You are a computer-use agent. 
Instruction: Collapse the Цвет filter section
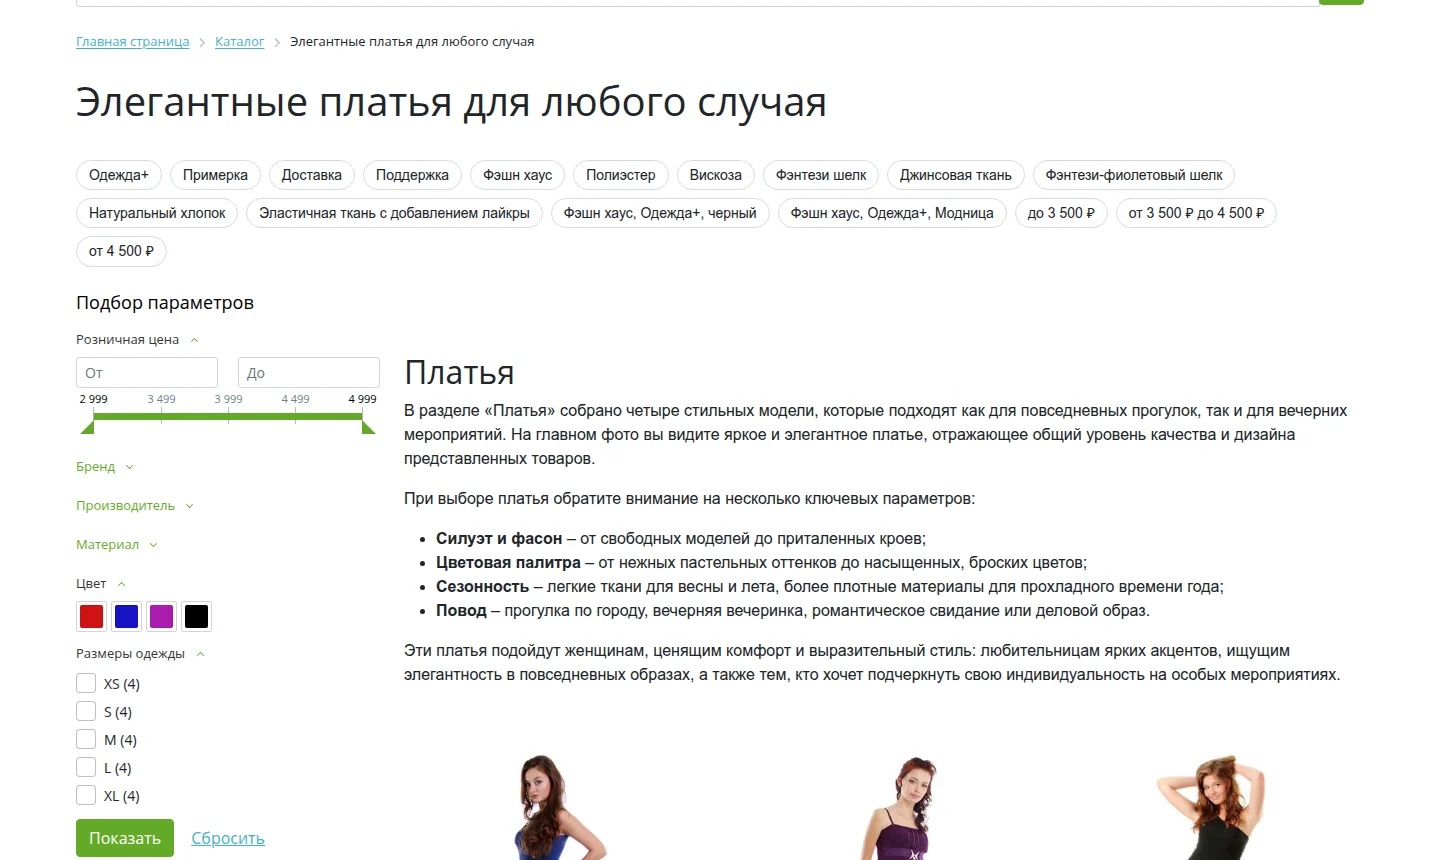[x=101, y=584]
